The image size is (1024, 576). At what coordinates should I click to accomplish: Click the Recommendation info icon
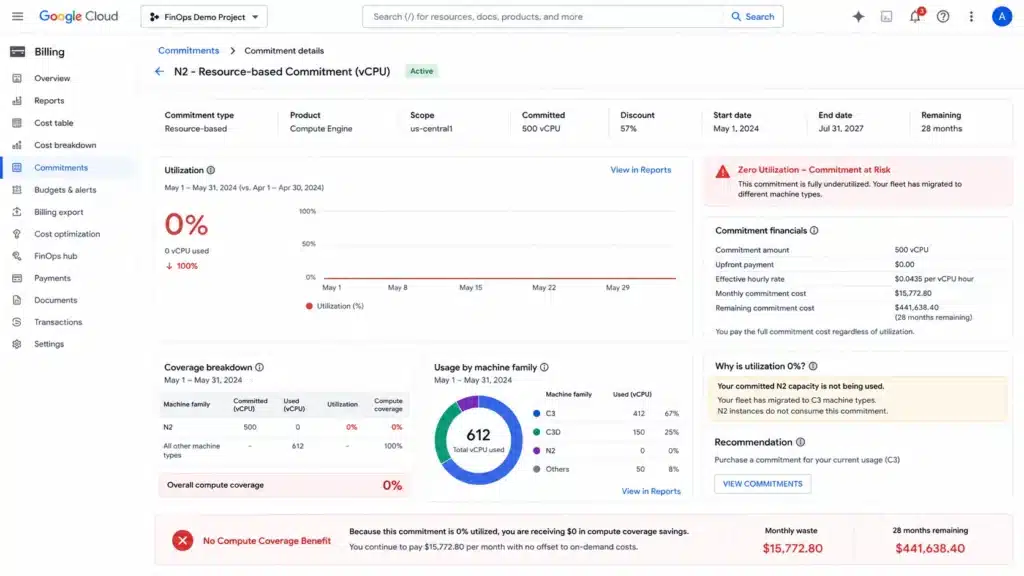(800, 442)
